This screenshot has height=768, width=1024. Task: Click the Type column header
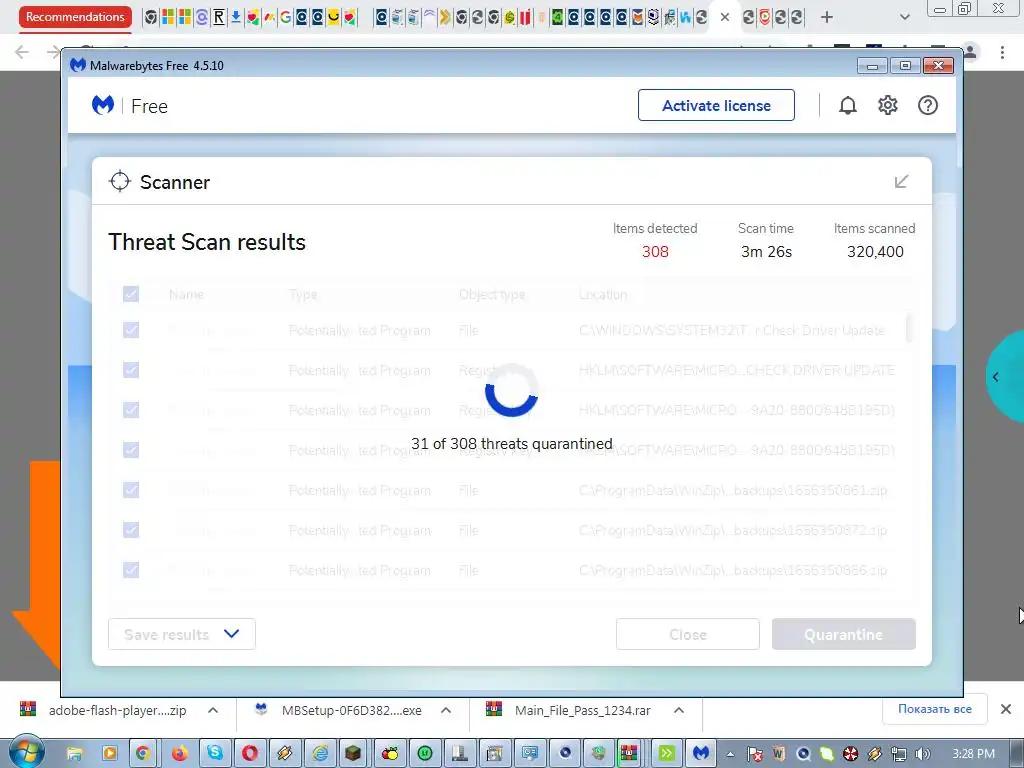point(303,295)
